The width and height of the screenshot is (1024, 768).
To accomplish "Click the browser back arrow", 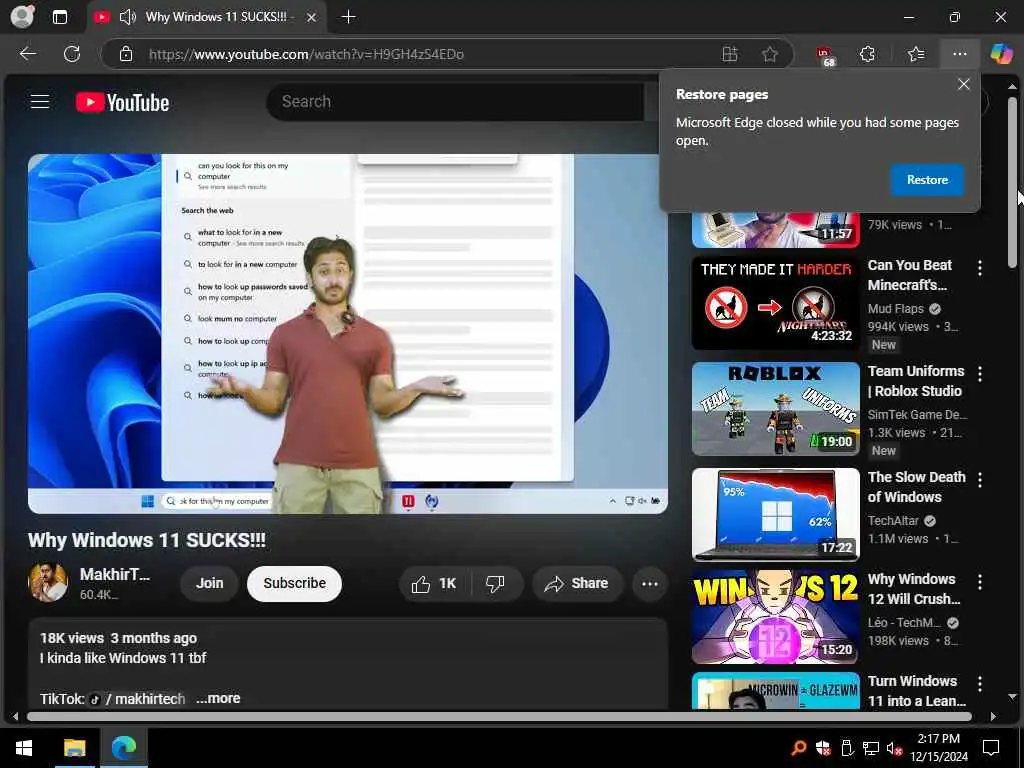I will point(27,54).
